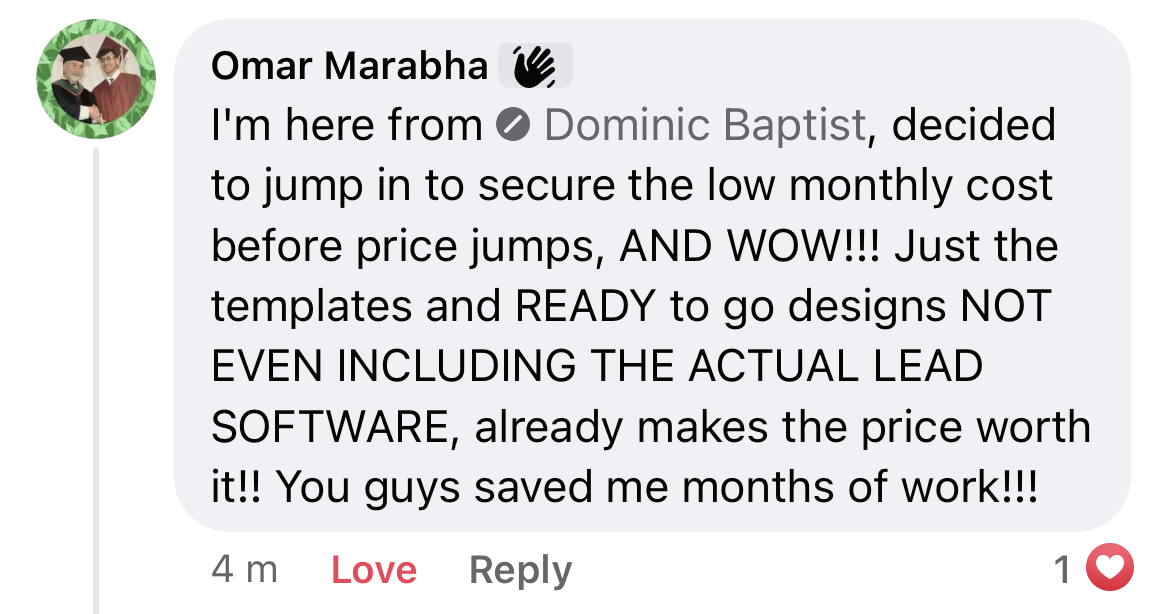1170x614 pixels.
Task: Open the Omar Marabha commenter name
Action: [349, 66]
